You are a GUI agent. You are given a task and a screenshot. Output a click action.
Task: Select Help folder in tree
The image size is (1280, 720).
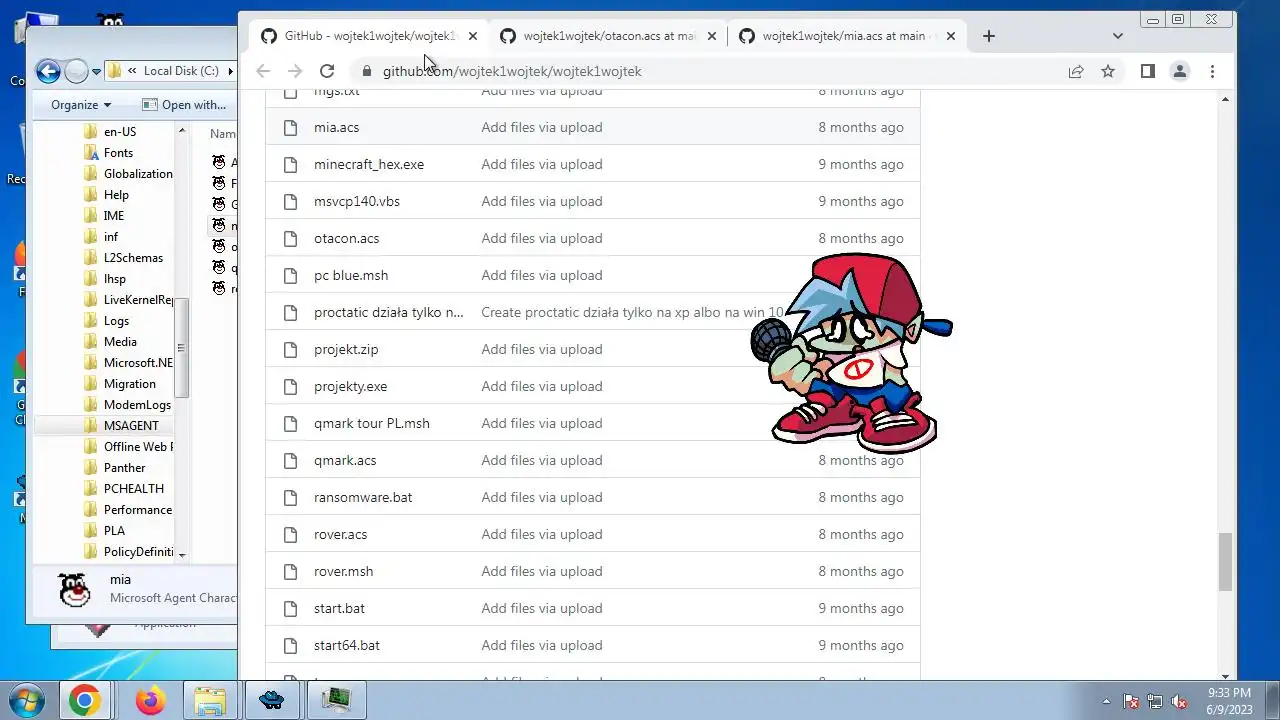point(116,194)
